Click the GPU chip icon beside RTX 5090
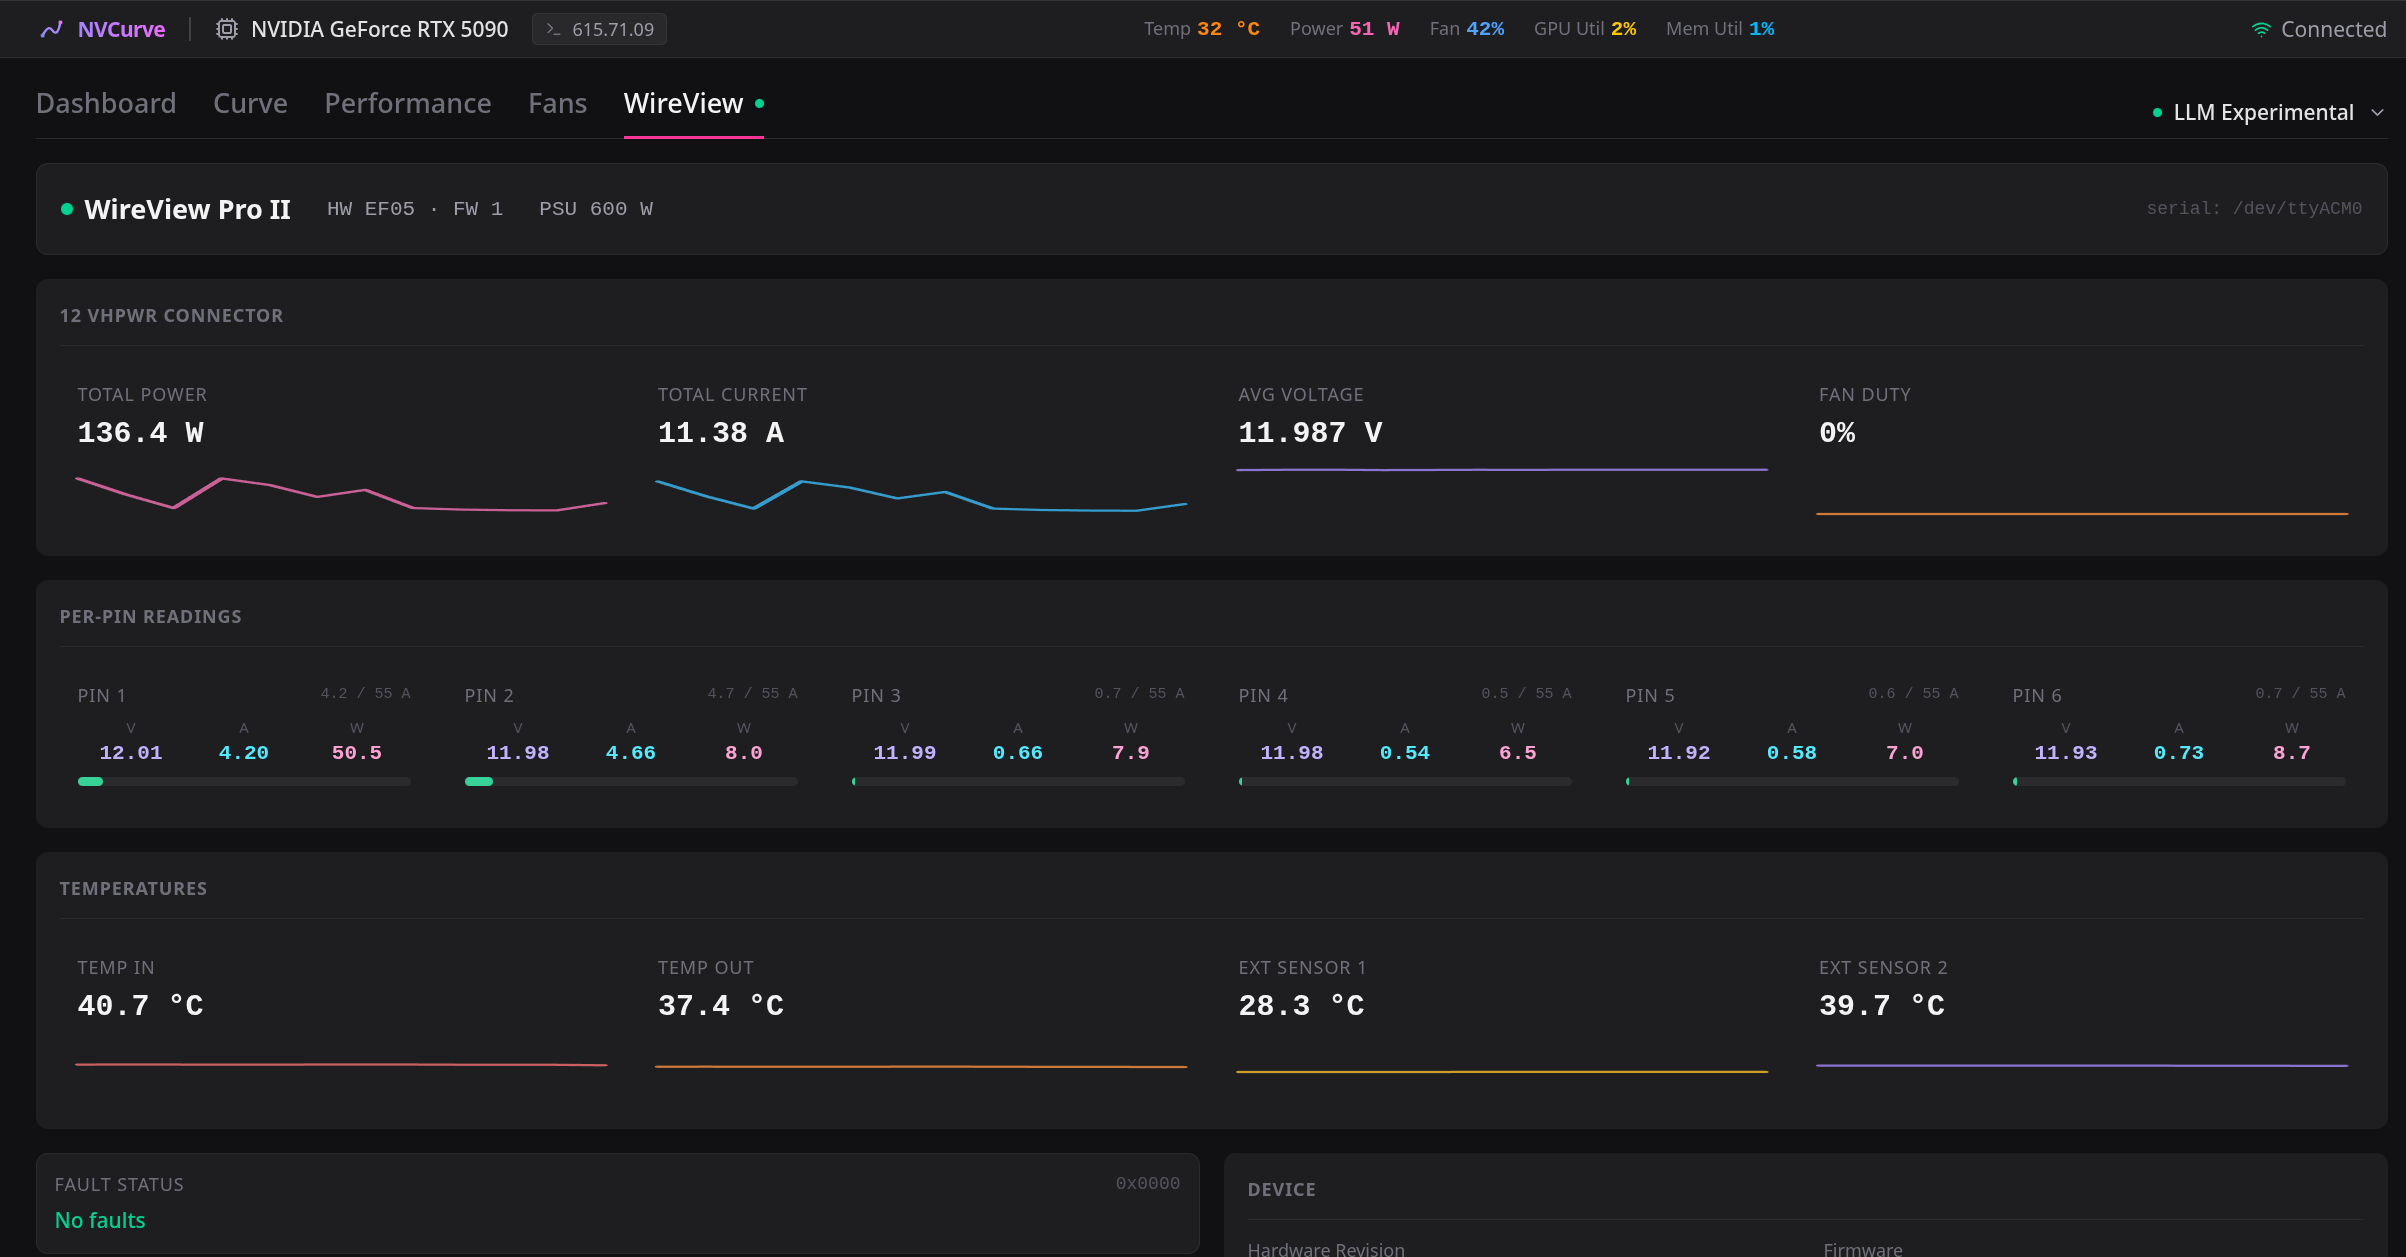The image size is (2406, 1257). point(227,29)
